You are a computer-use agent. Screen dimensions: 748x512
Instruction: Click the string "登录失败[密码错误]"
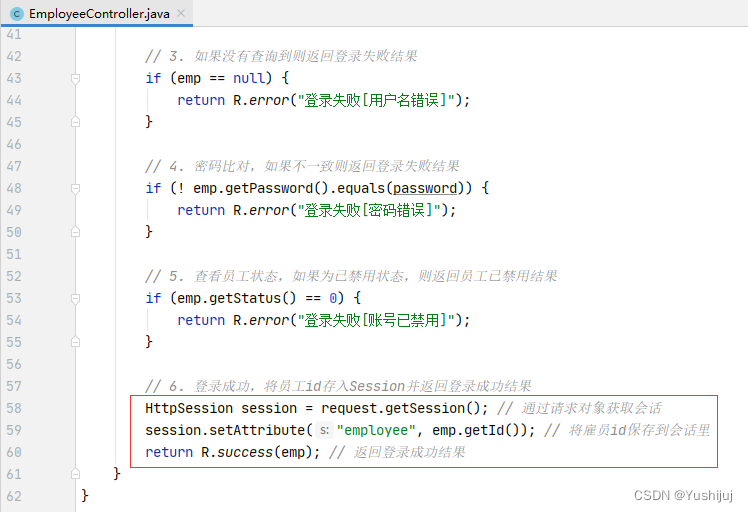coord(369,210)
